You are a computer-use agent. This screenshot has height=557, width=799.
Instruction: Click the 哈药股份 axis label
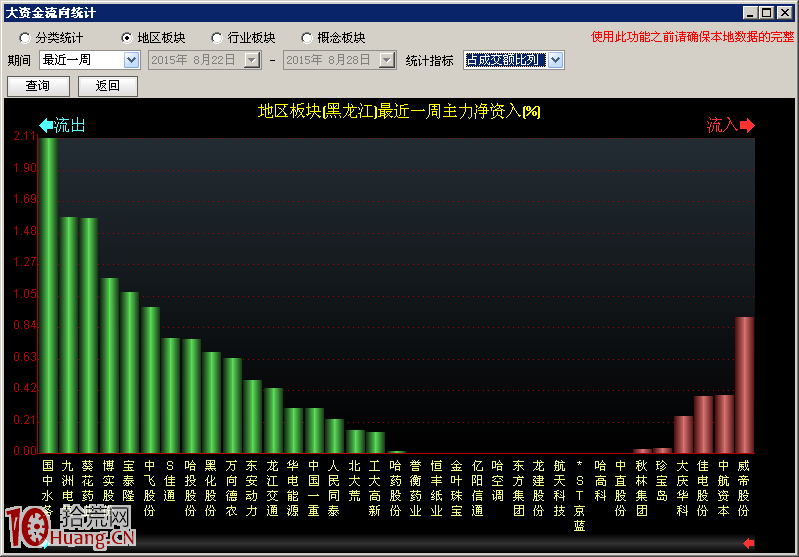pyautogui.click(x=395, y=488)
